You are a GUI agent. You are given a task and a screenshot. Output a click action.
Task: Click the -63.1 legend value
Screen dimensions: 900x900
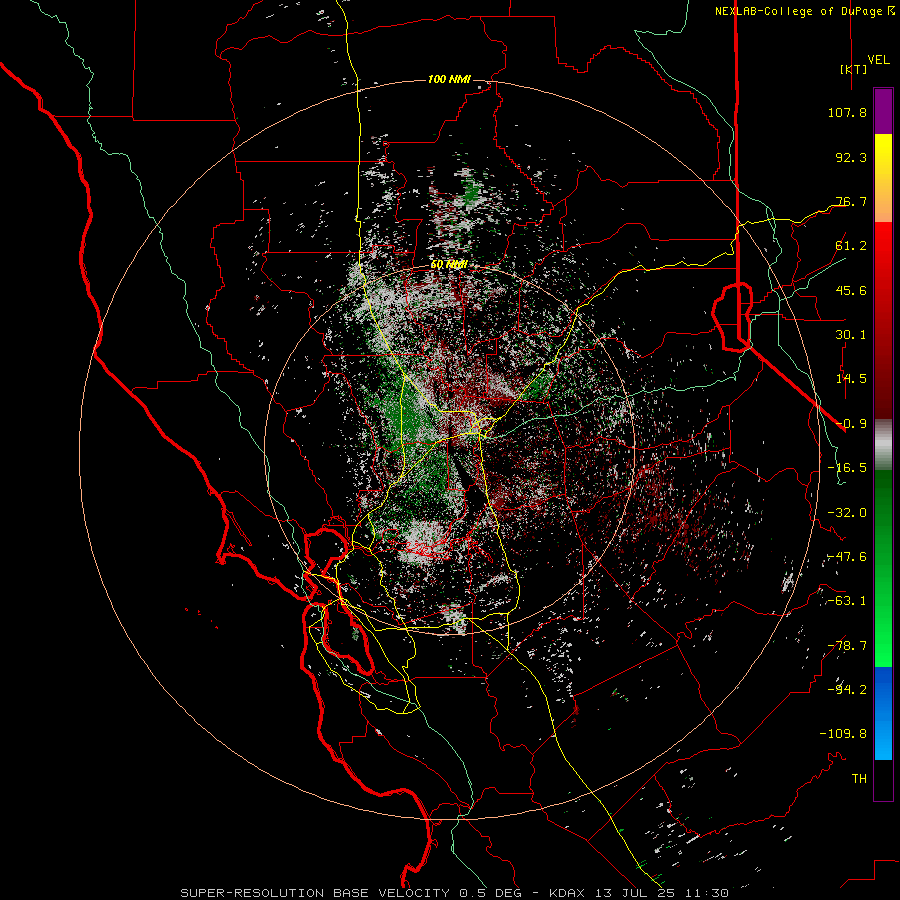(847, 601)
